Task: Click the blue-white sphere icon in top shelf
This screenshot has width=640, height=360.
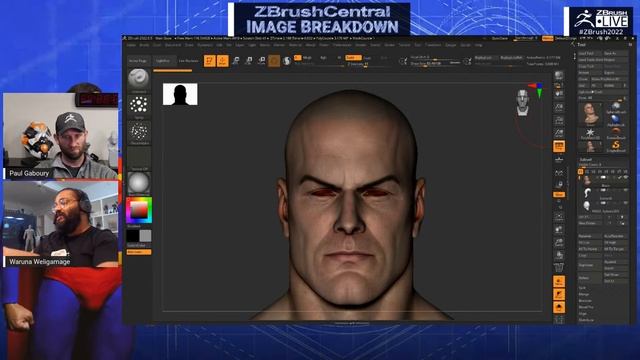Action: tap(287, 61)
